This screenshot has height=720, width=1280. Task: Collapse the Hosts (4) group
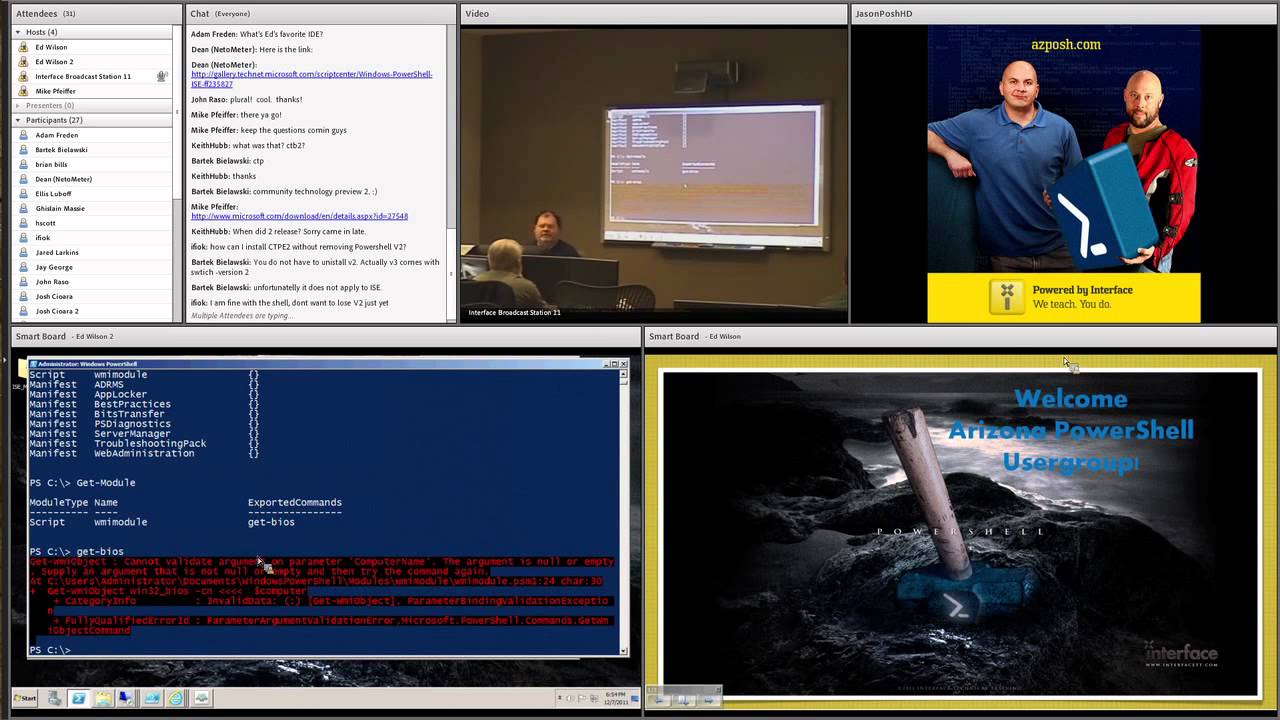pos(18,32)
